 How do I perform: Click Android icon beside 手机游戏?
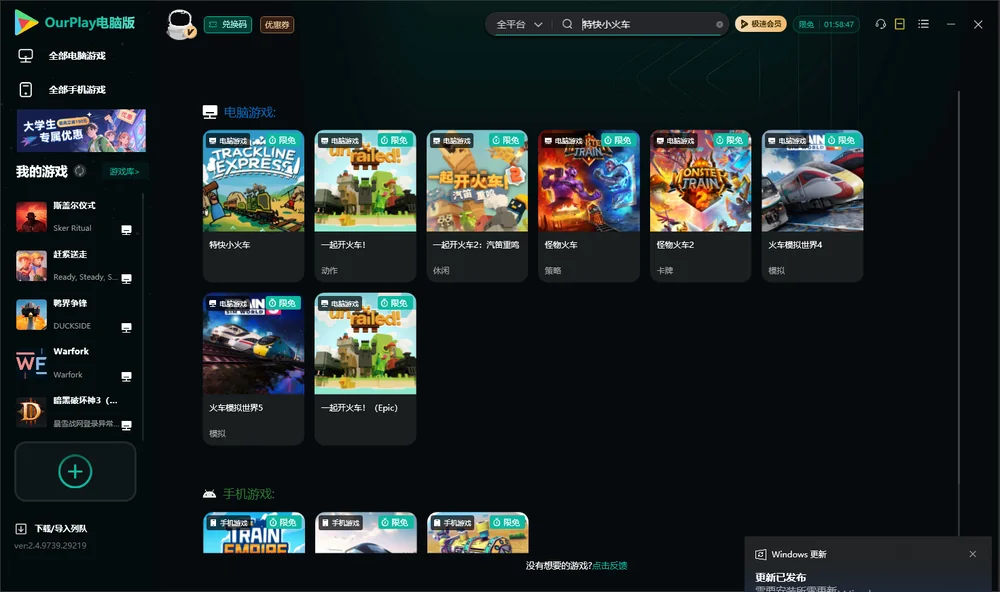pyautogui.click(x=209, y=494)
